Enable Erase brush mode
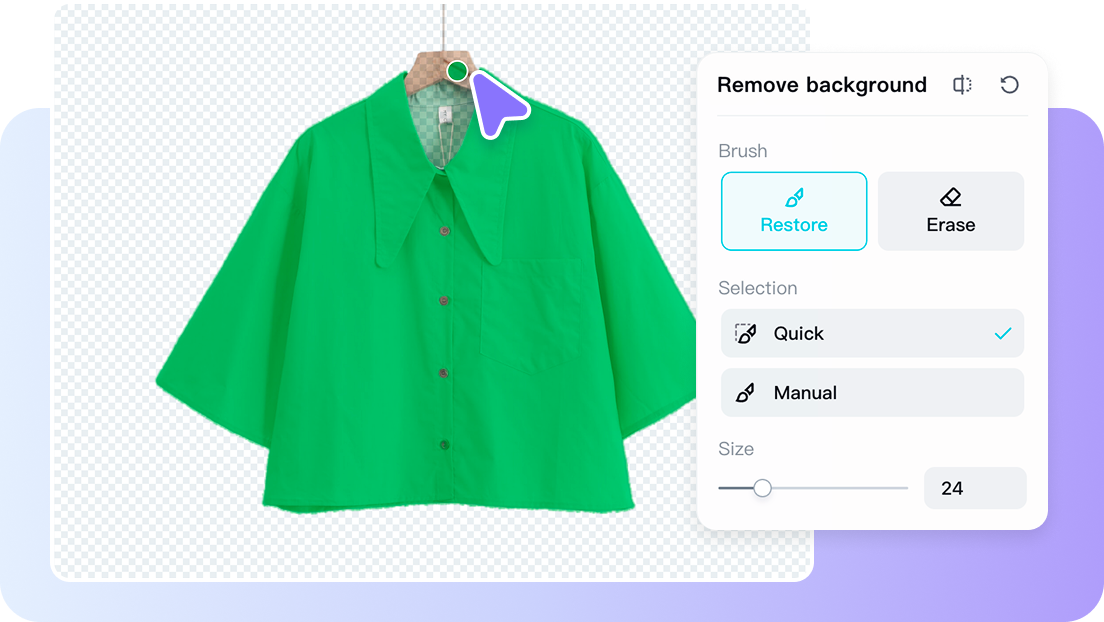The width and height of the screenshot is (1104, 622). (950, 211)
